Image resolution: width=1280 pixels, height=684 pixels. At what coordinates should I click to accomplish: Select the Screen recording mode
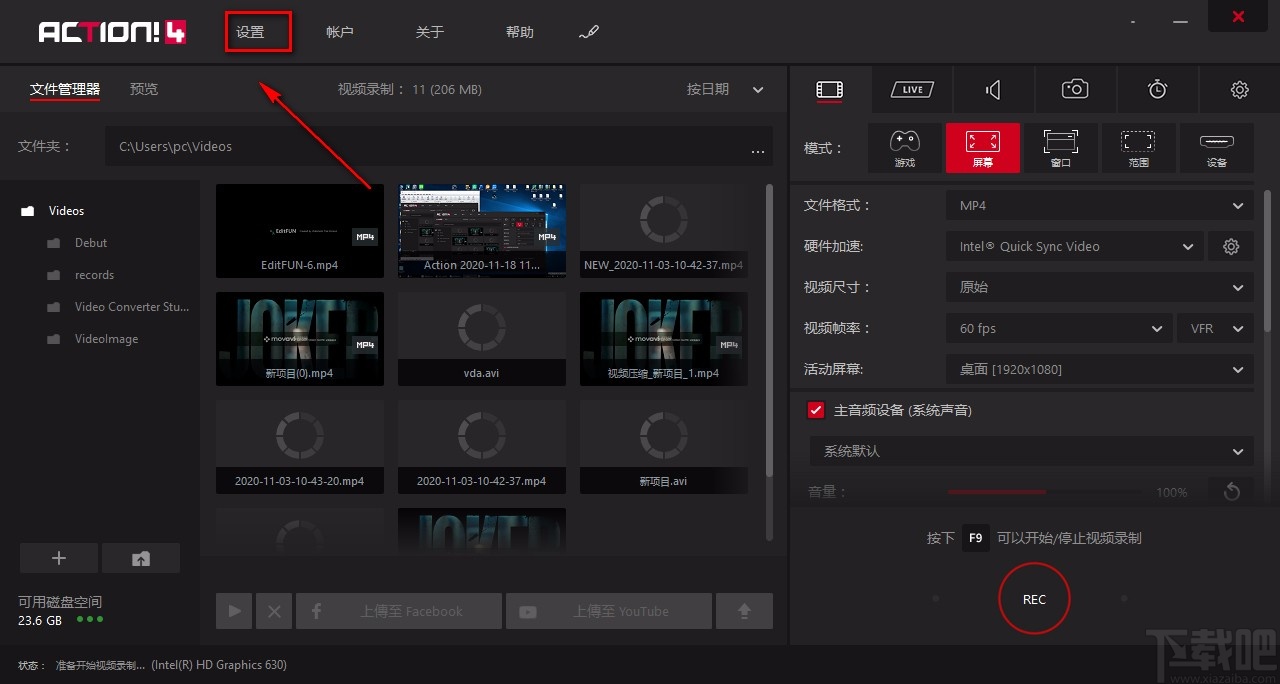click(x=983, y=148)
